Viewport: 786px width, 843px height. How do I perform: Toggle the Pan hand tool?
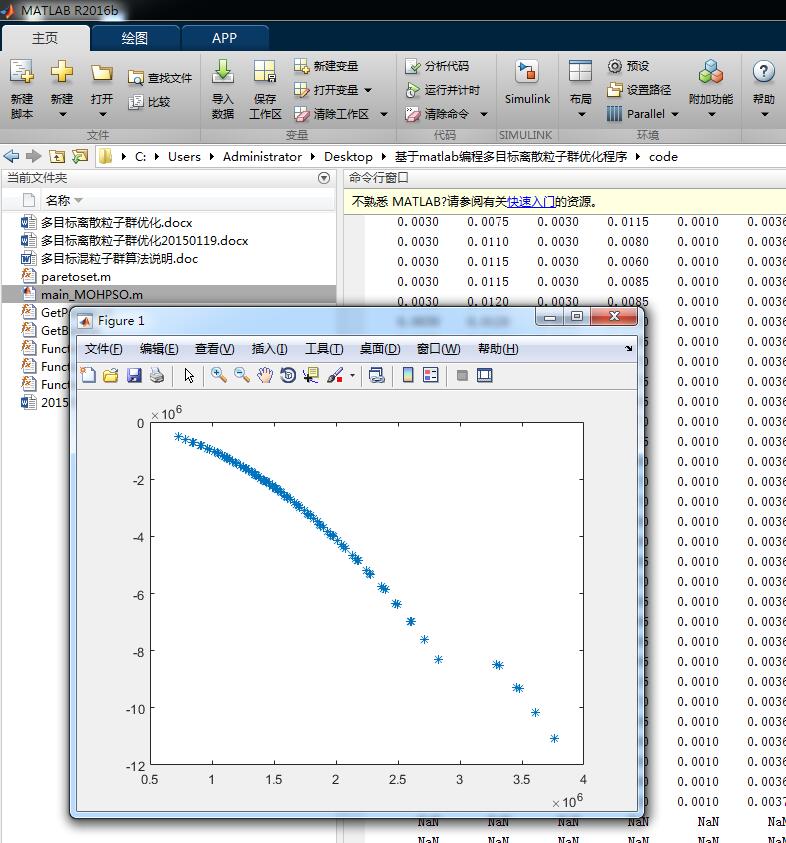265,375
